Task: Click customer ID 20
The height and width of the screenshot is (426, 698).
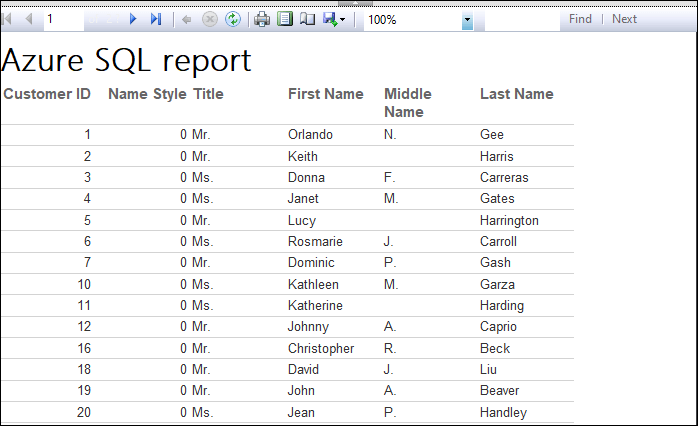Action: pyautogui.click(x=84, y=412)
